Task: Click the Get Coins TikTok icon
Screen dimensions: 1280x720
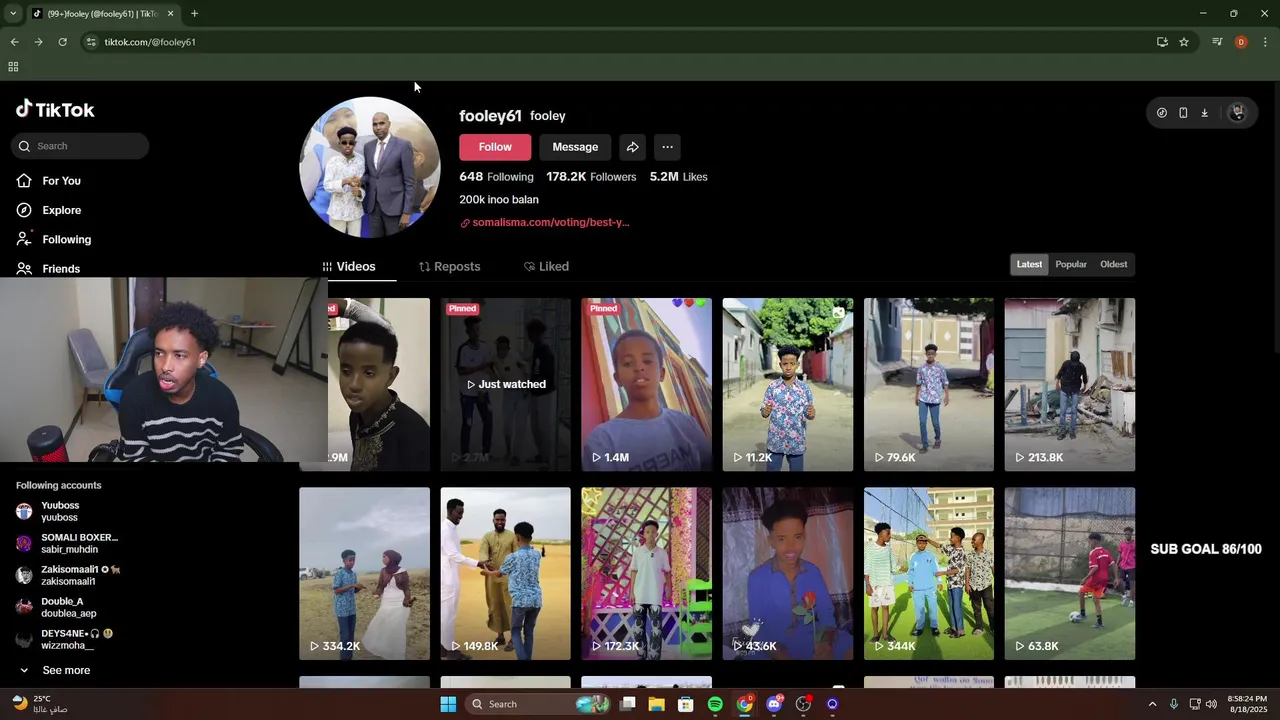Action: [1161, 113]
